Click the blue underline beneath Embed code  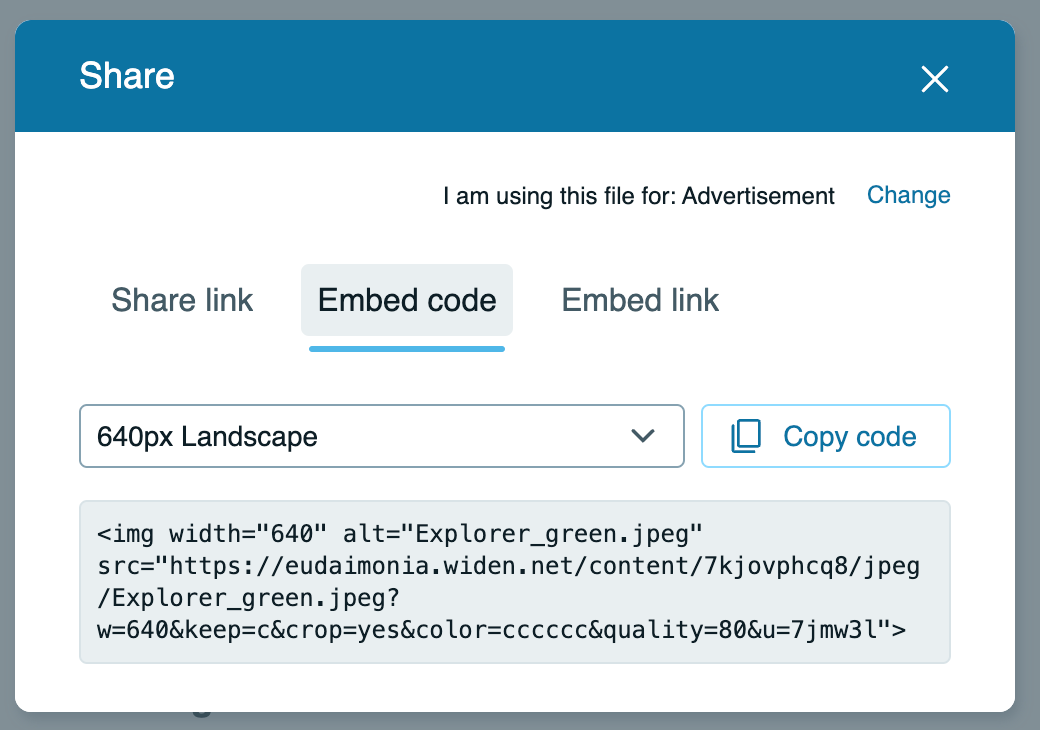pos(407,348)
